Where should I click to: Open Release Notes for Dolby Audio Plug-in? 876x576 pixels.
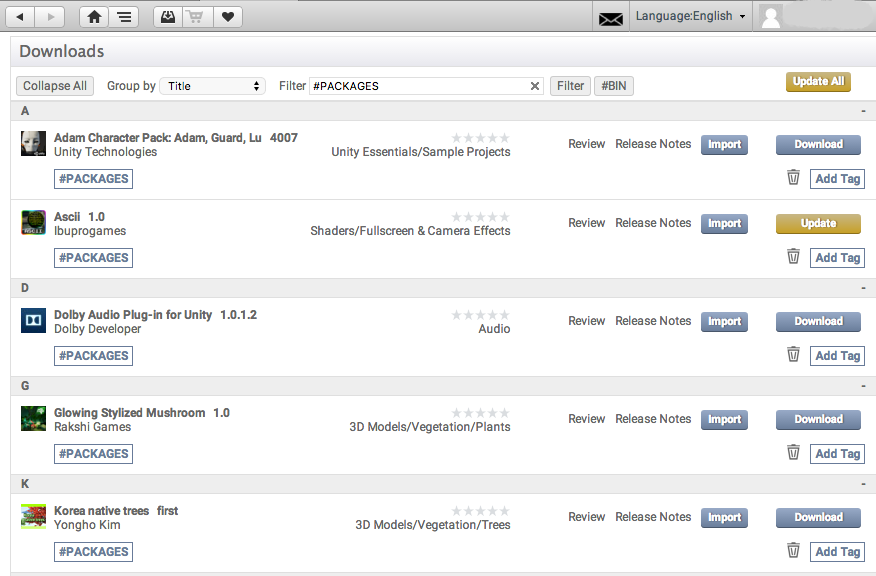[x=653, y=320]
